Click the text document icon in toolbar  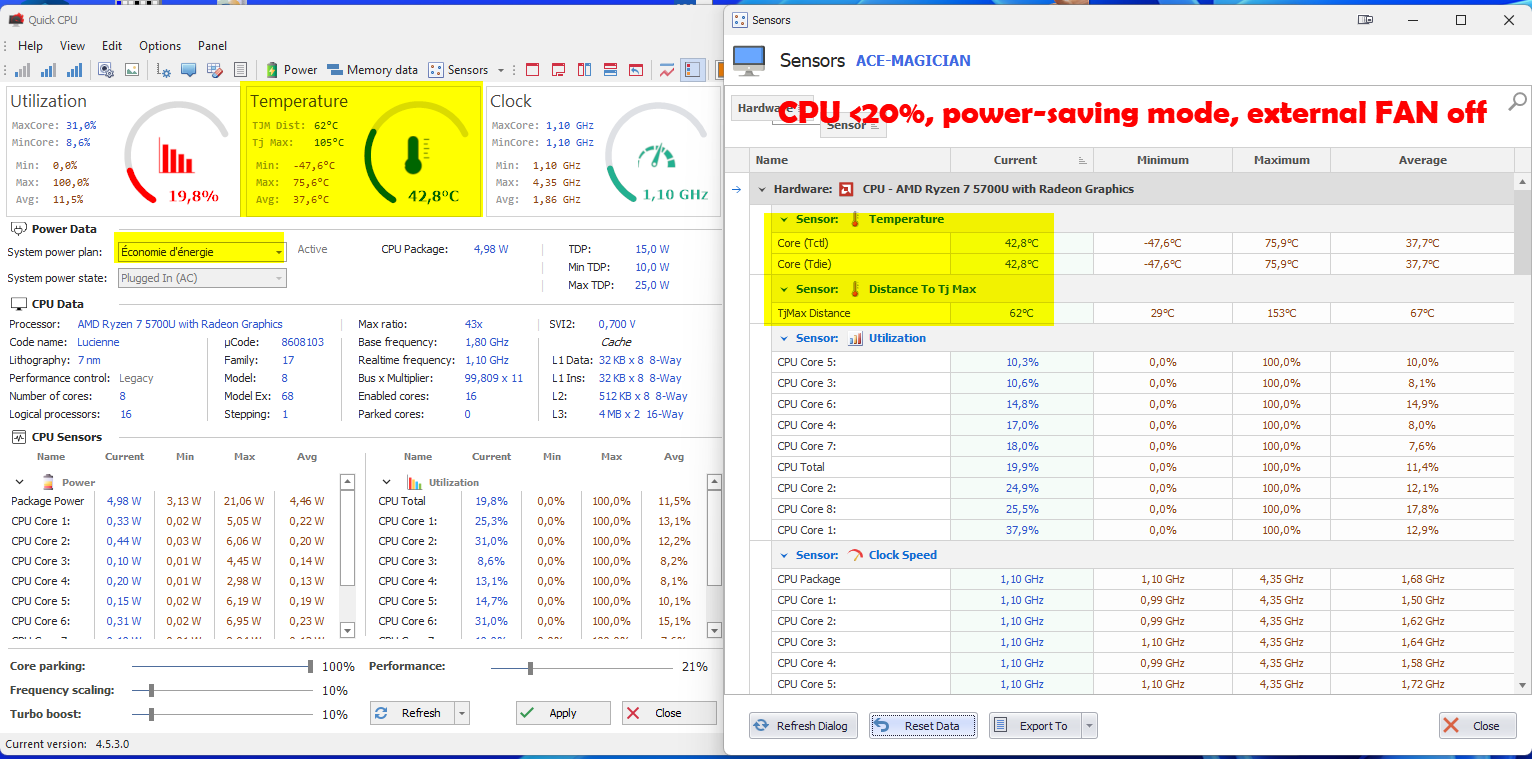point(240,70)
